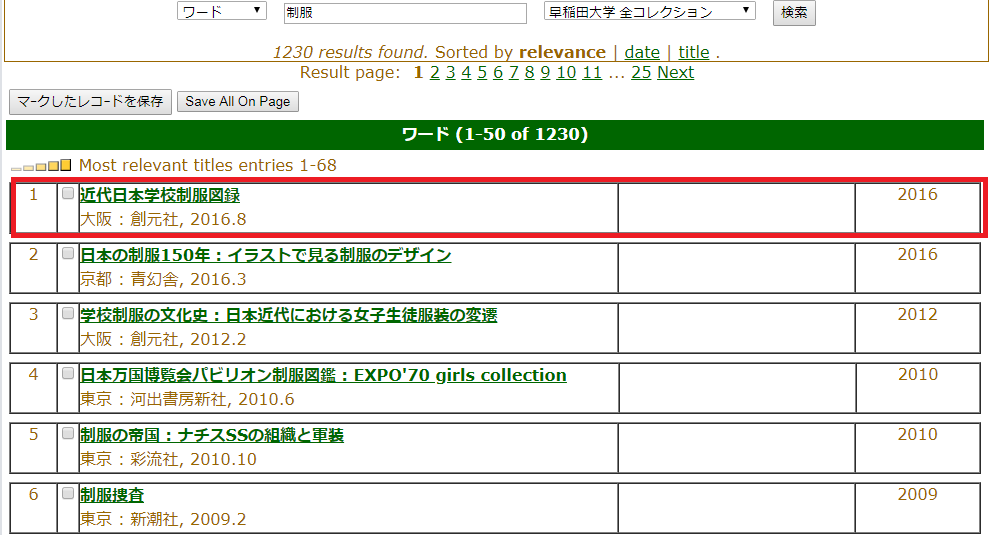Go to result page 11
Viewport: 989px width, 535px height.
tap(592, 72)
